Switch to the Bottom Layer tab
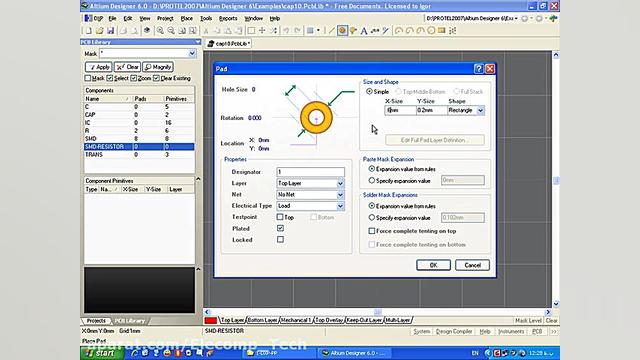This screenshot has height=360, width=640. (262, 320)
